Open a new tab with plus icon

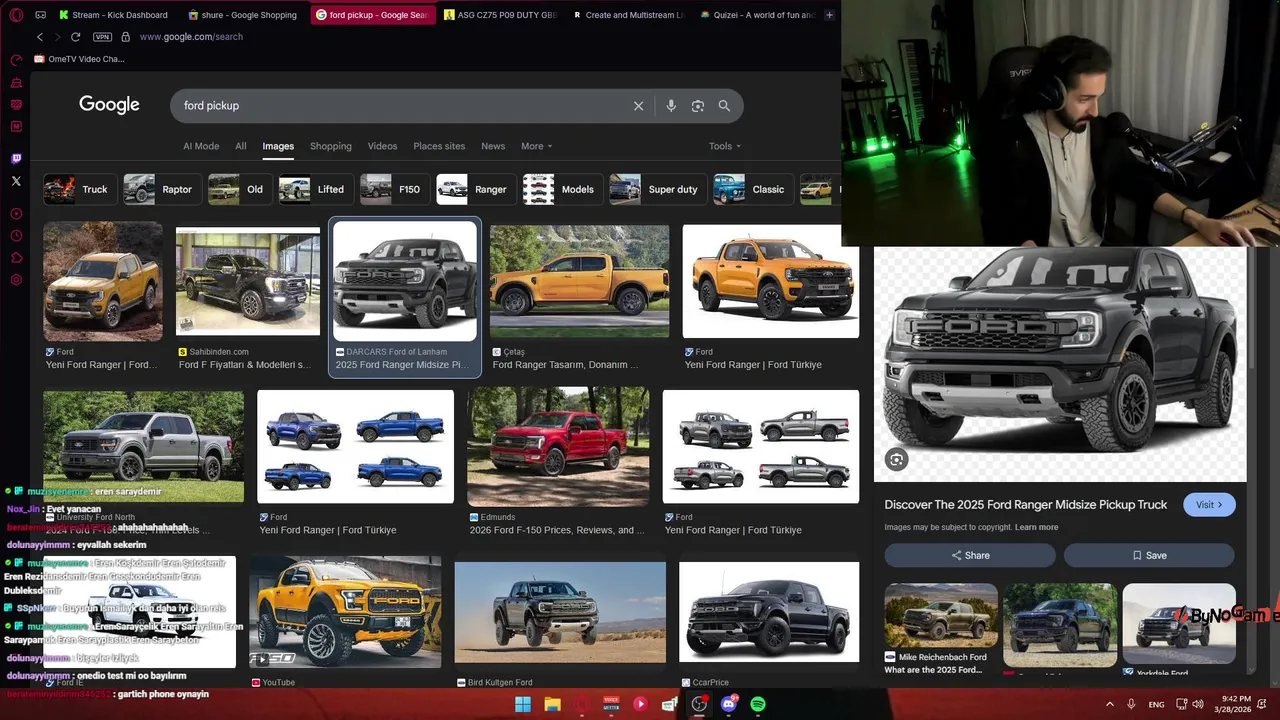pos(829,15)
